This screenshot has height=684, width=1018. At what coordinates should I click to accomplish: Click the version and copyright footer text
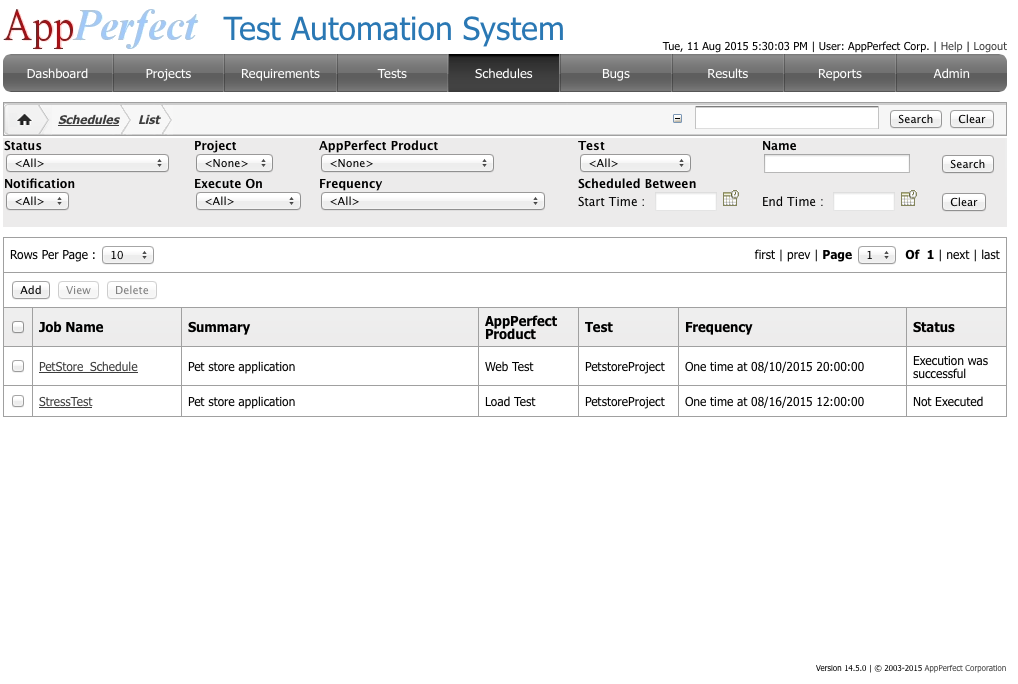click(x=911, y=668)
